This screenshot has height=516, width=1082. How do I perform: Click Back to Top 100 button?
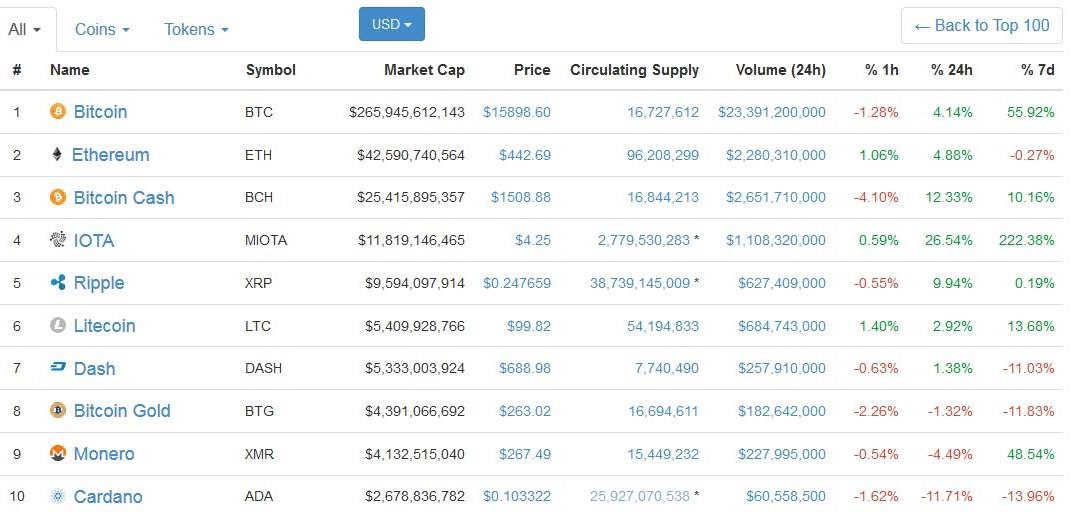tap(982, 26)
